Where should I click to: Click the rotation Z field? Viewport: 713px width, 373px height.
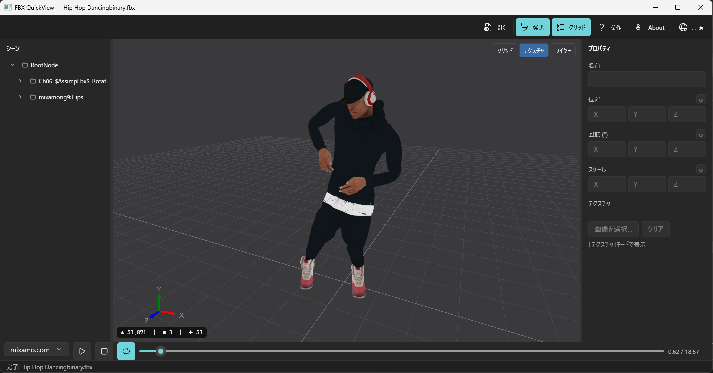point(687,149)
